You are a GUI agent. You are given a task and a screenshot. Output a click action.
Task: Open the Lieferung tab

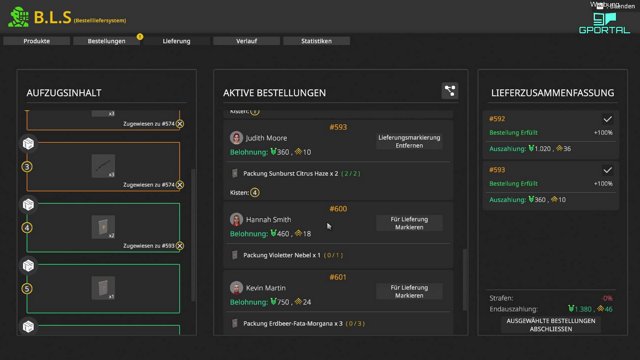point(176,41)
